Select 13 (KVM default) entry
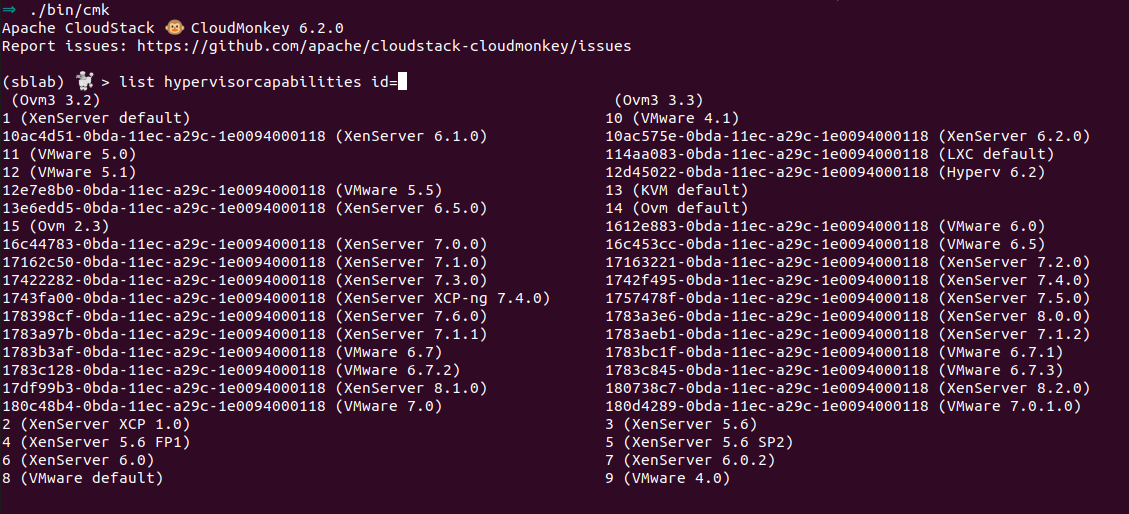Screen dimensions: 1129x514 [x=677, y=190]
